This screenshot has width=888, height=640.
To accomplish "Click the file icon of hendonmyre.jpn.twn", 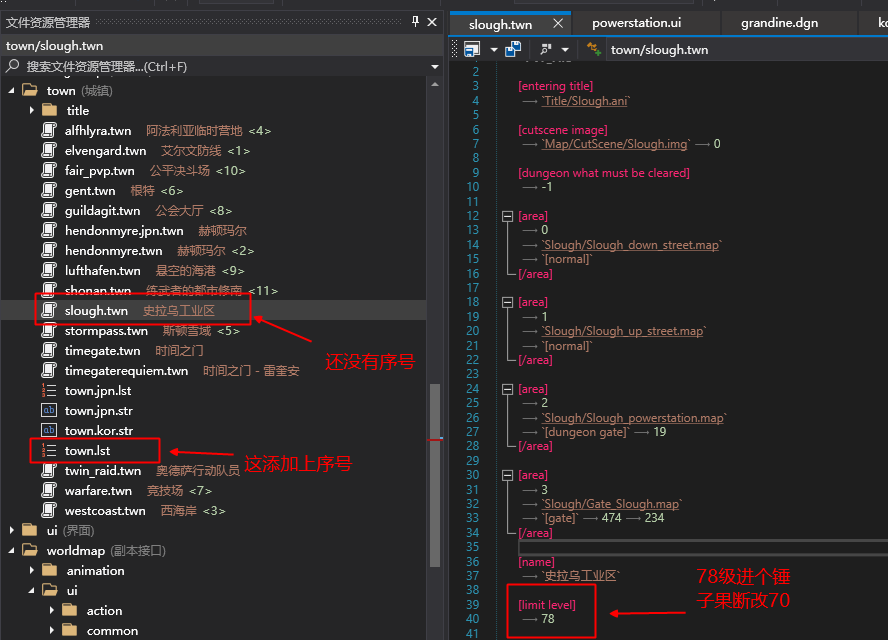I will tap(49, 230).
